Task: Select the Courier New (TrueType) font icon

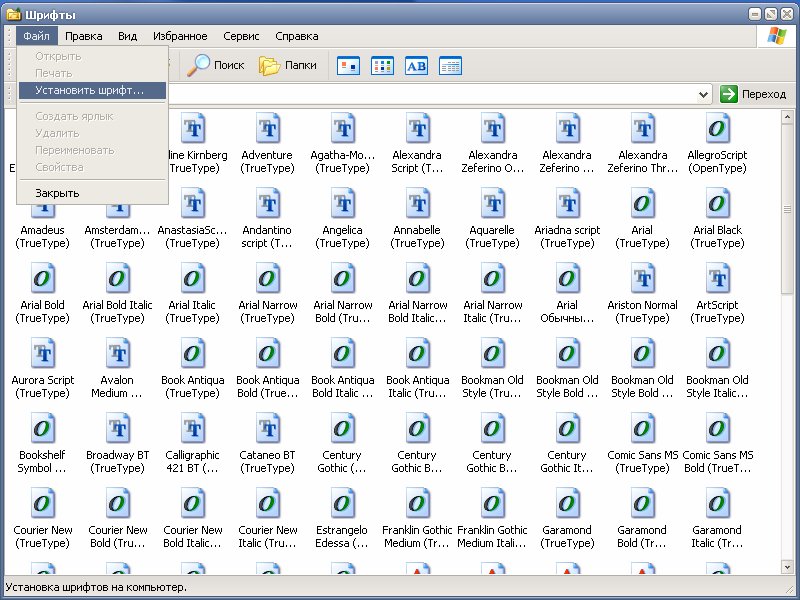Action: 42,503
